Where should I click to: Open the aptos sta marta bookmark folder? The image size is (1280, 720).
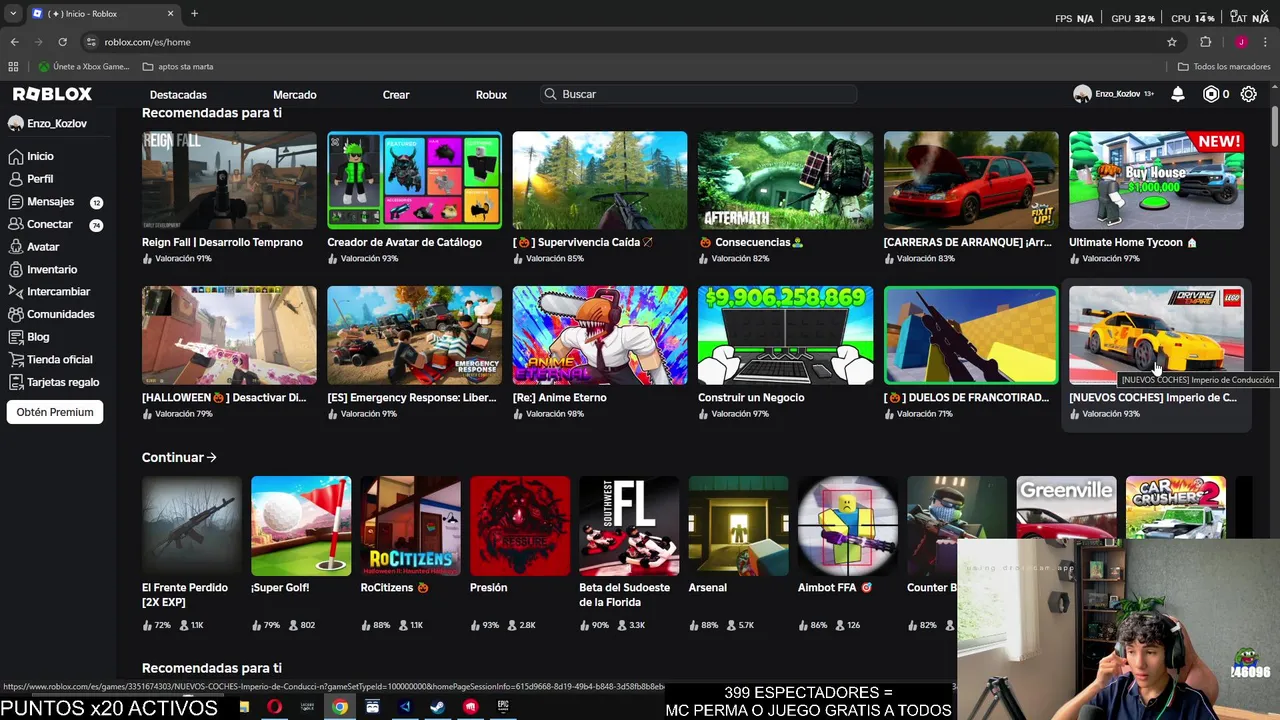[178, 67]
